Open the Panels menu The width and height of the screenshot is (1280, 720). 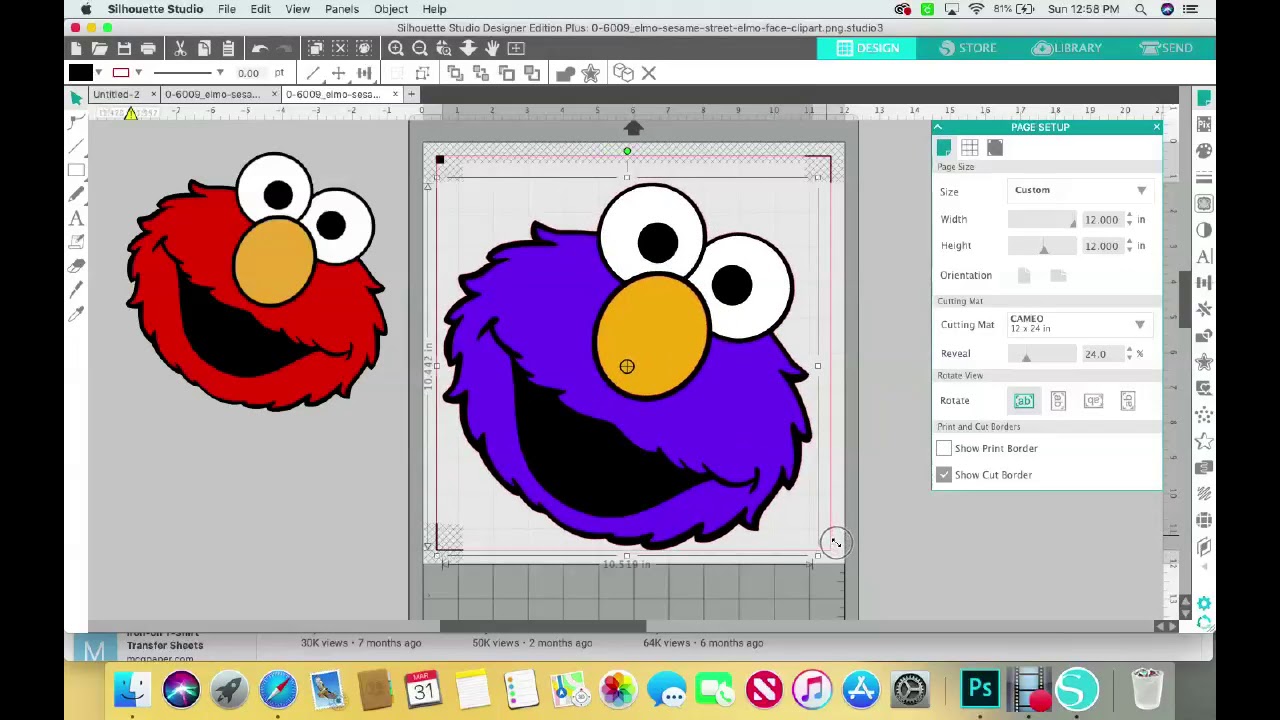point(341,9)
